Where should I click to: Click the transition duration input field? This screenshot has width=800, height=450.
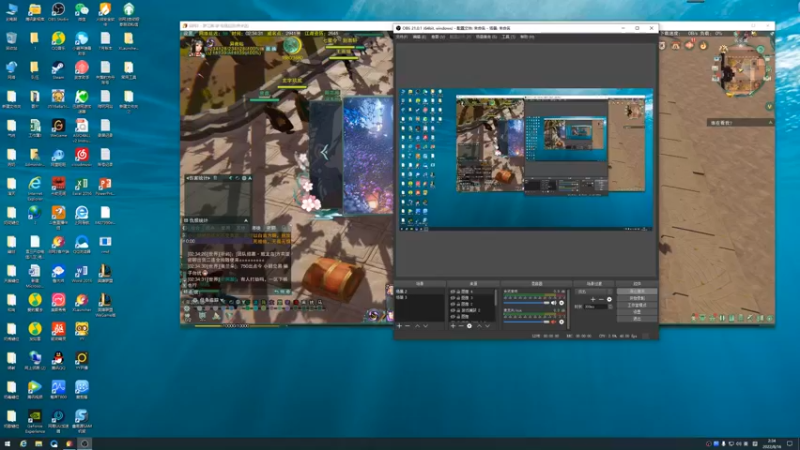click(x=596, y=307)
